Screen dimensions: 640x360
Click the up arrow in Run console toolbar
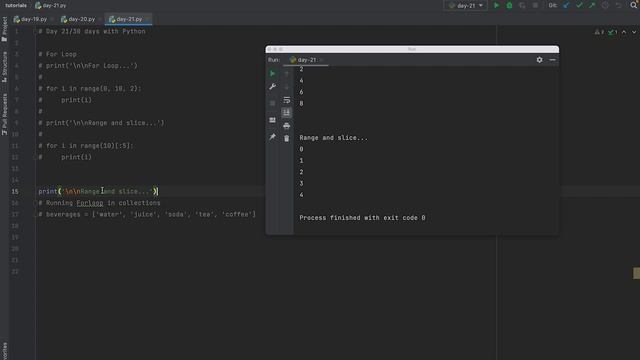coord(287,73)
